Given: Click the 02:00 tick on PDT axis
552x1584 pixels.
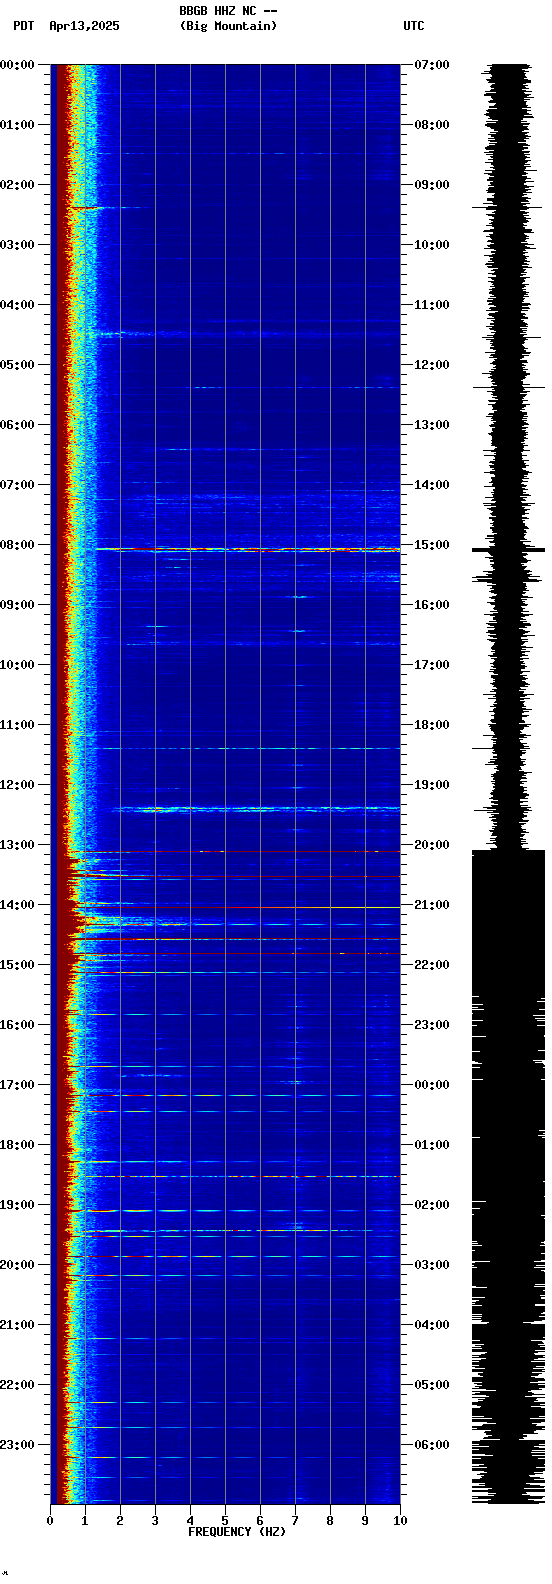Looking at the screenshot, I should pyautogui.click(x=17, y=185).
